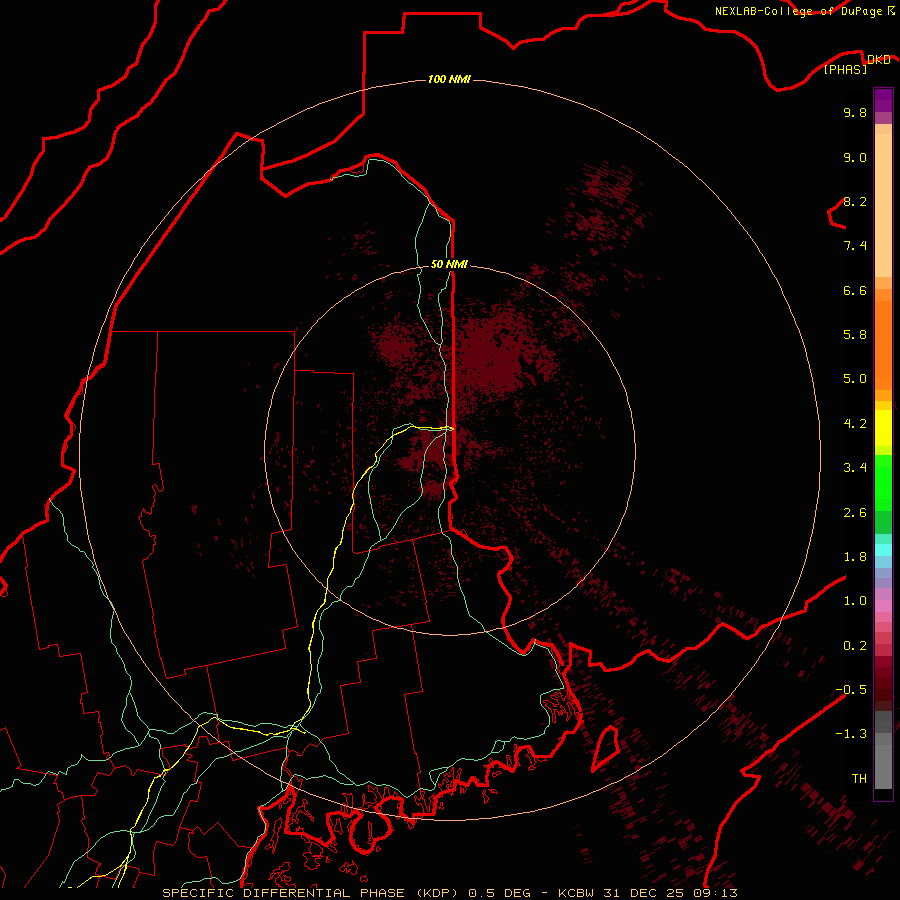This screenshot has width=900, height=900.
Task: Click the 1.0 value on the color scale
Action: coord(855,601)
